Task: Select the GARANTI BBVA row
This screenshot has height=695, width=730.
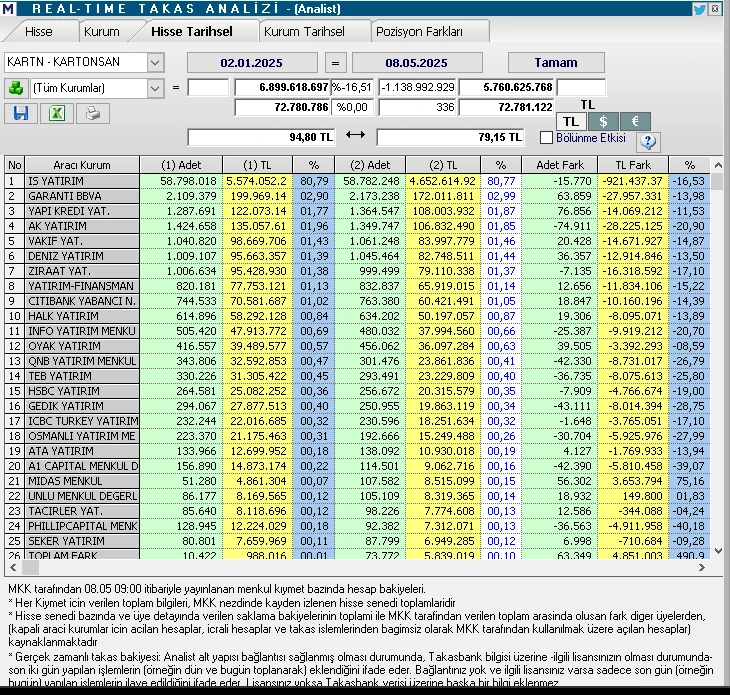Action: click(x=357, y=196)
